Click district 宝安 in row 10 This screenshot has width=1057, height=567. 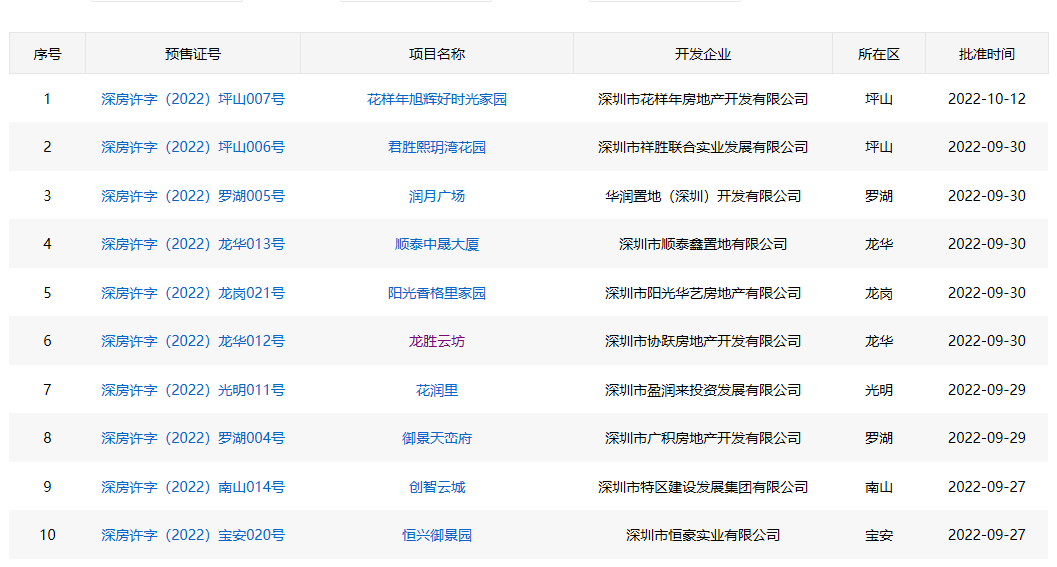pos(879,535)
